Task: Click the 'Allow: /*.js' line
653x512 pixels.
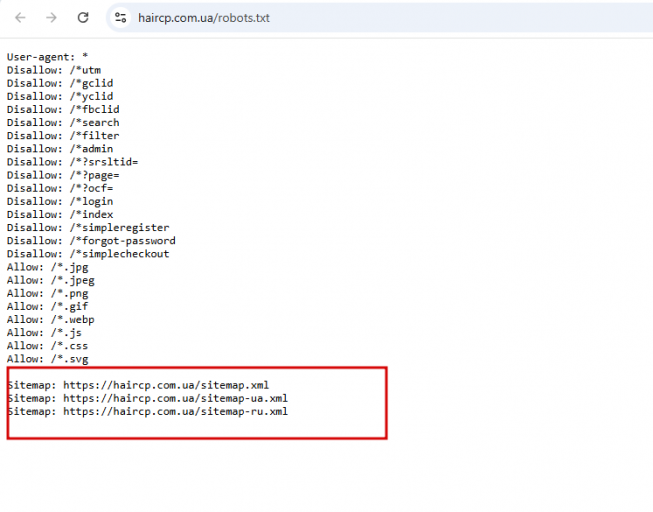Action: click(44, 332)
